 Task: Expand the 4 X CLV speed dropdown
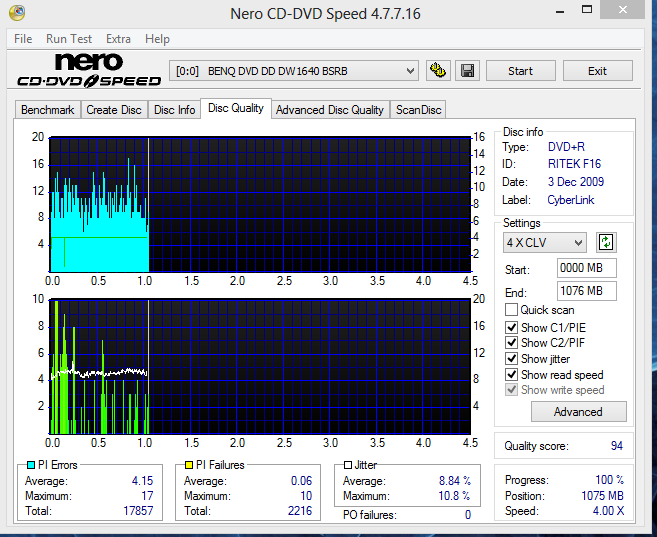544,243
